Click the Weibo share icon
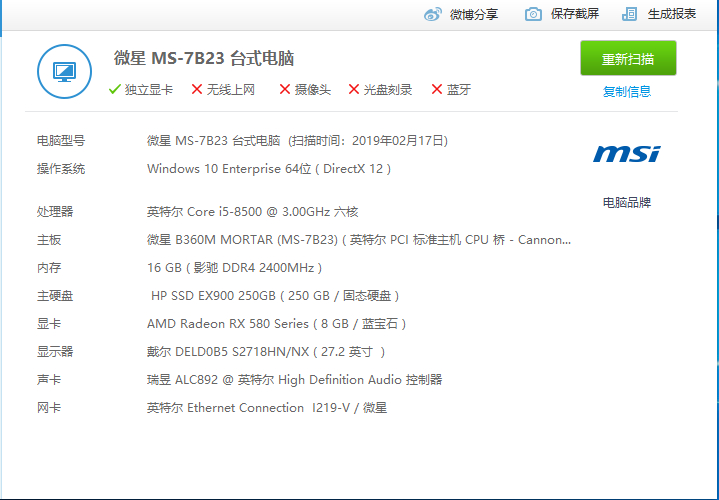This screenshot has width=719, height=500. 432,14
